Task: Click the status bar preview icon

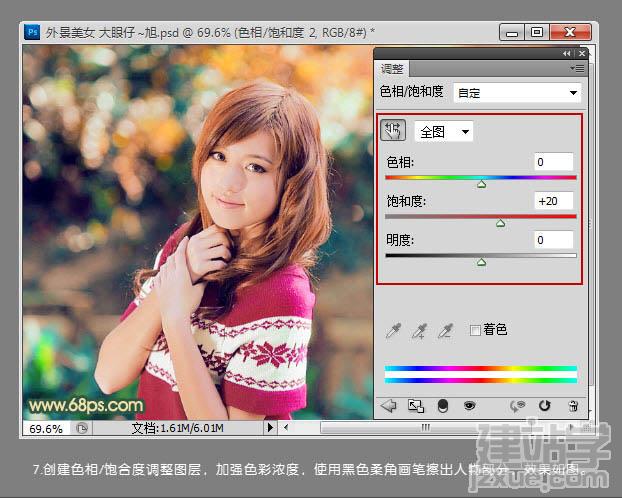Action: [x=82, y=429]
